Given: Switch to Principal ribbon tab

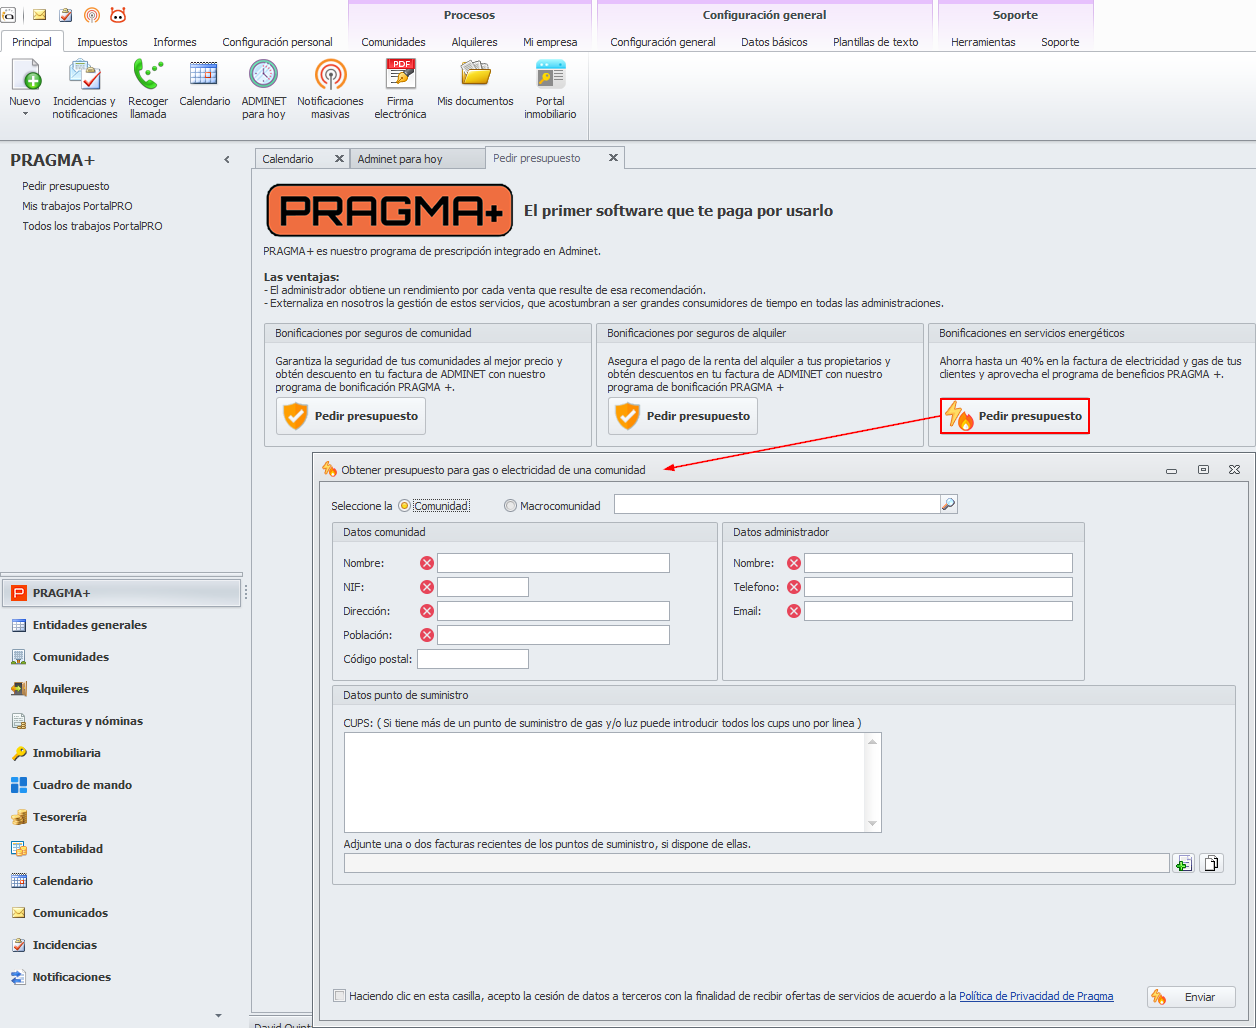Looking at the screenshot, I should (32, 42).
